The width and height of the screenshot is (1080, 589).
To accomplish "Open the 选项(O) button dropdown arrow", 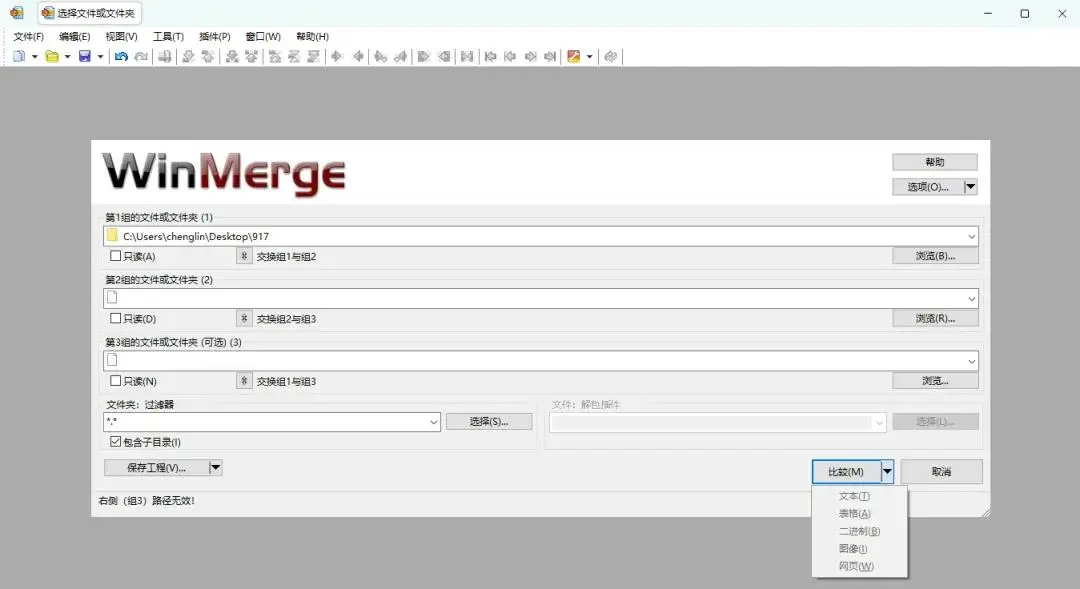I will 970,187.
